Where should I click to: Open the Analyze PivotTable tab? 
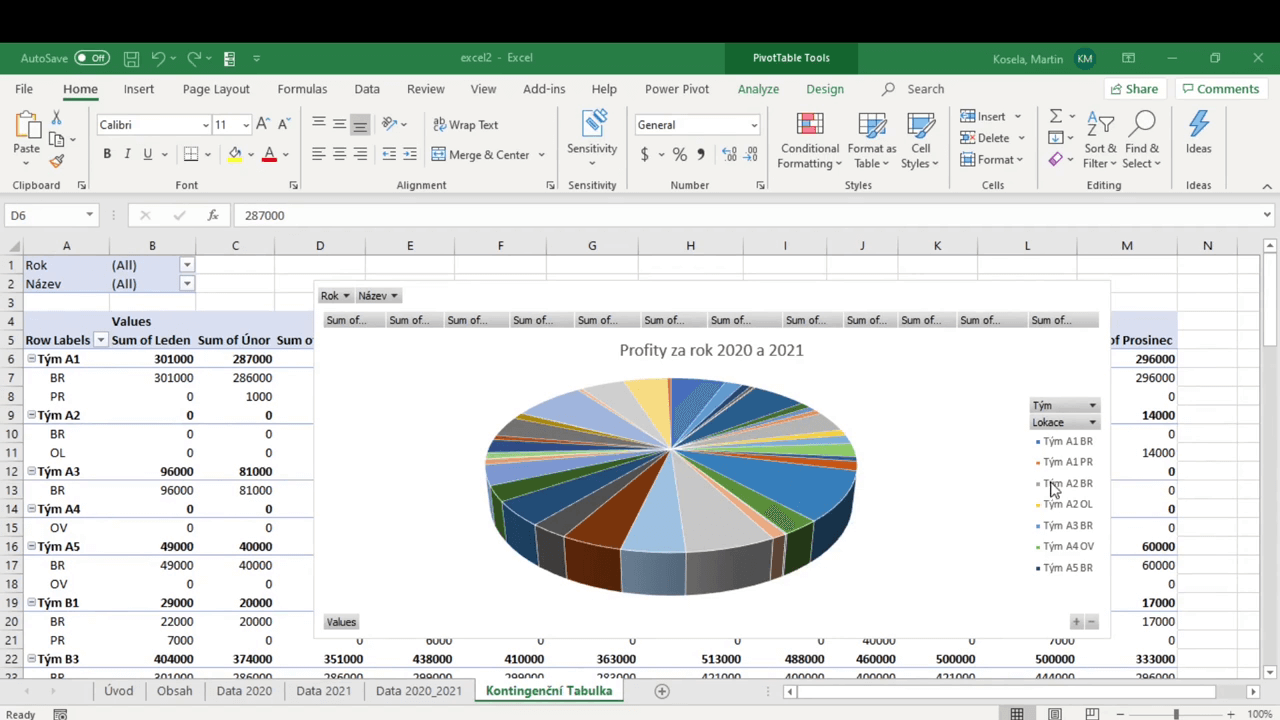point(758,89)
